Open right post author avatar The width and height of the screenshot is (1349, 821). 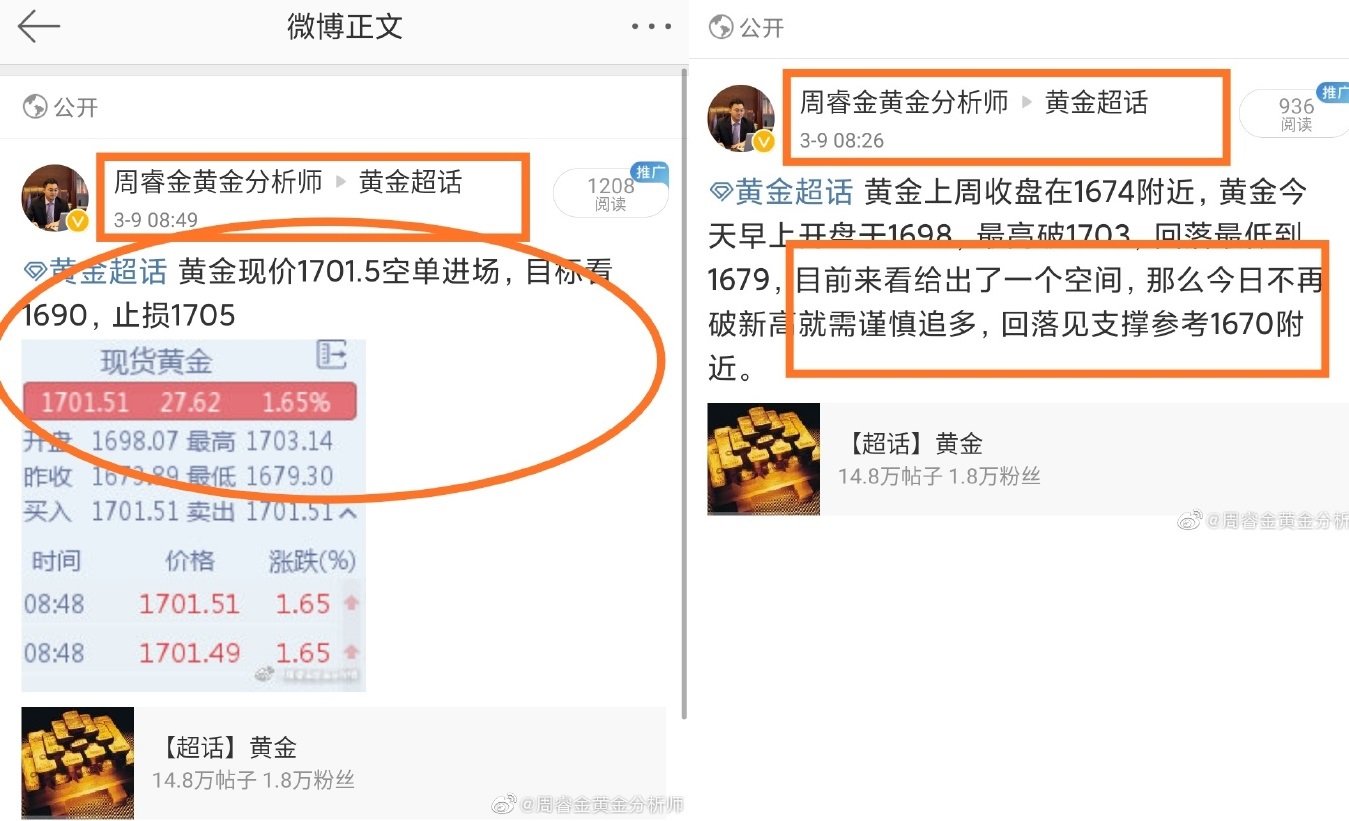click(741, 118)
